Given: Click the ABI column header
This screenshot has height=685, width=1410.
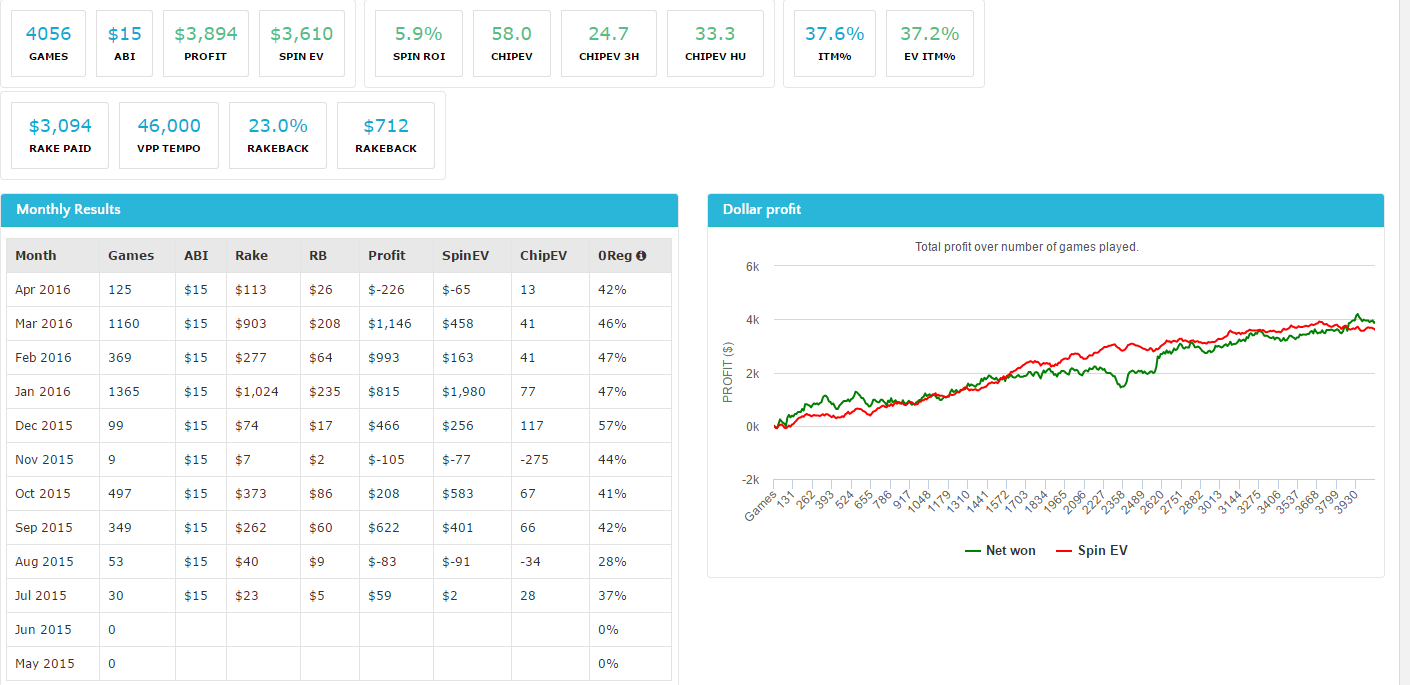Looking at the screenshot, I should click(x=201, y=256).
